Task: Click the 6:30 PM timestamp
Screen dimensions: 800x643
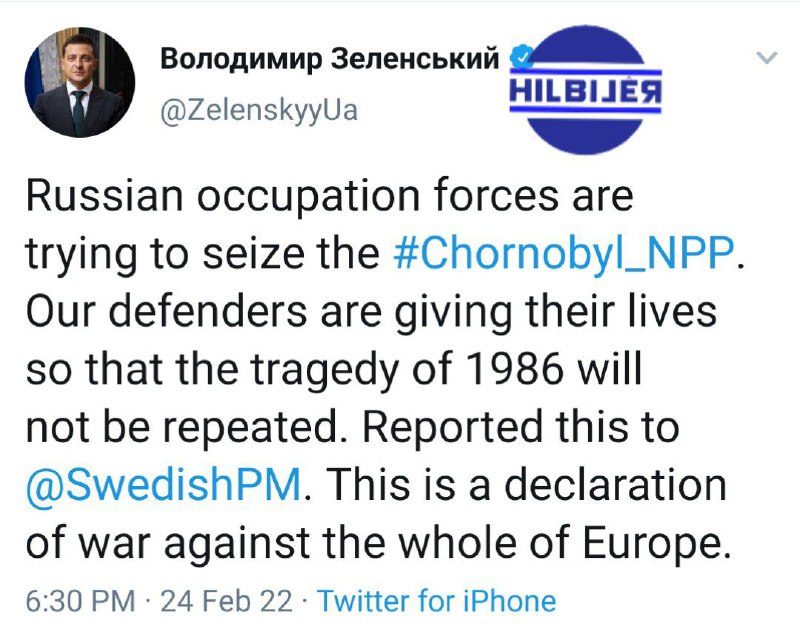Action: tap(81, 601)
